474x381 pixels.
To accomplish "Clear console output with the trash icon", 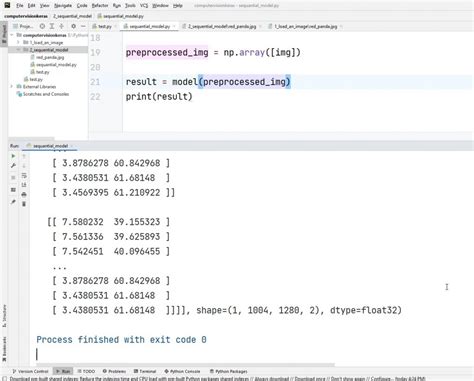I will (24, 204).
